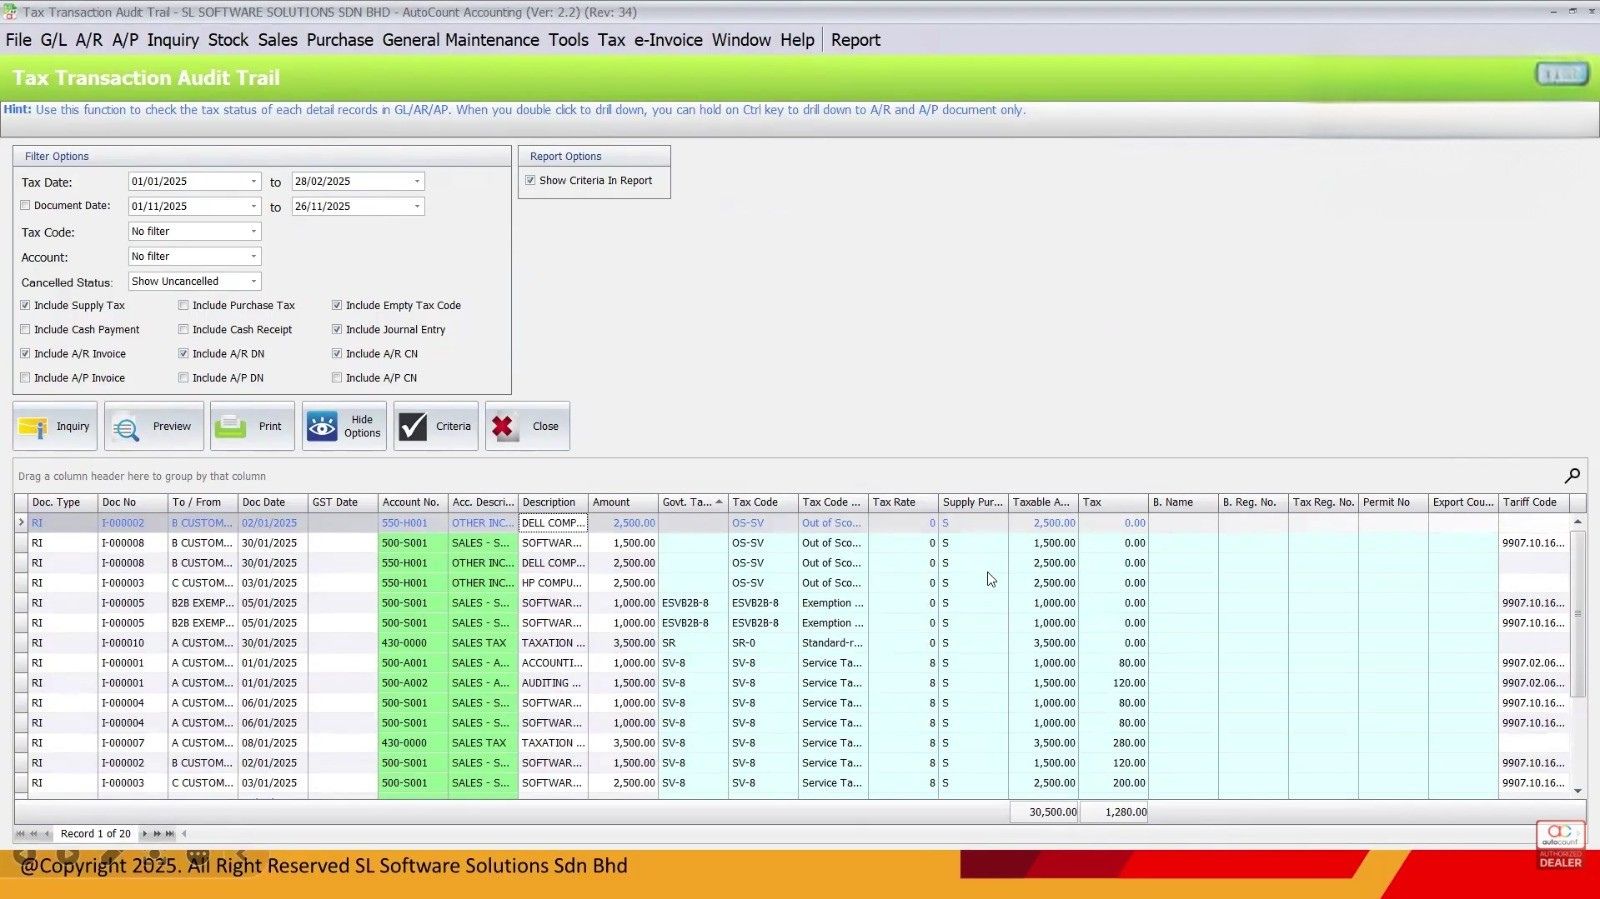The width and height of the screenshot is (1600, 899).
Task: Go to next record arrow
Action: tap(144, 833)
